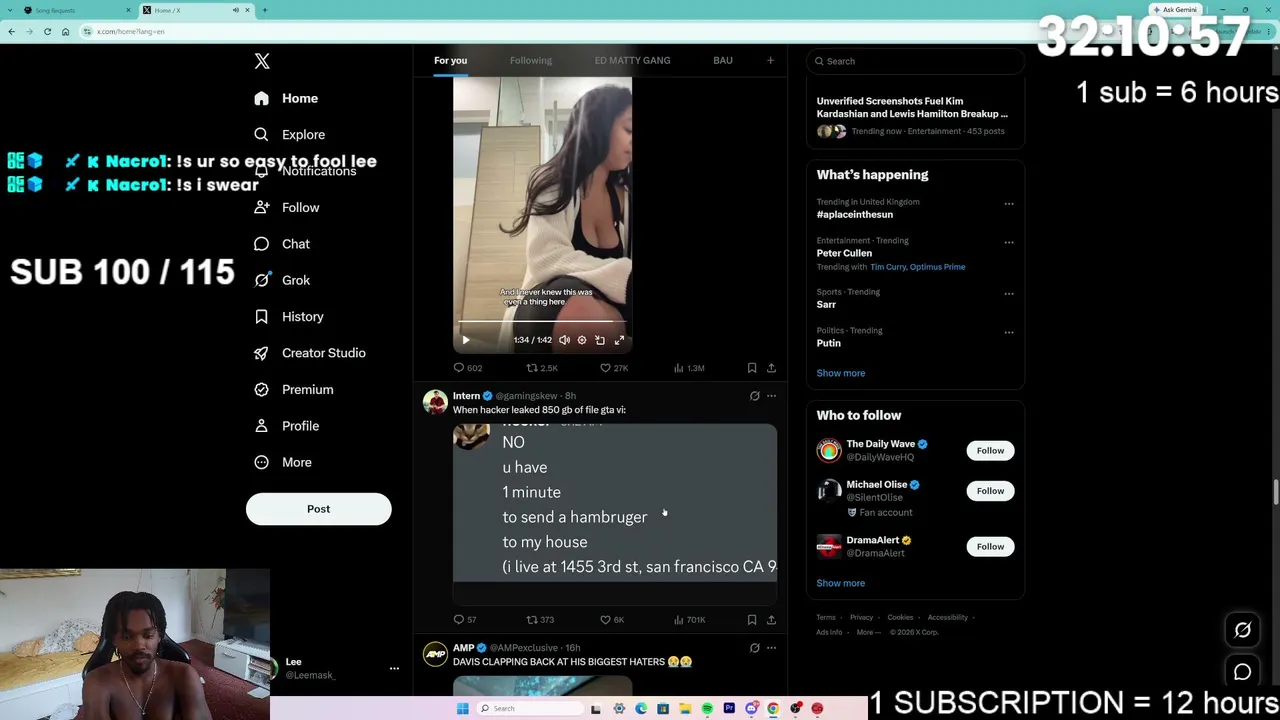Viewport: 1280px width, 720px height.
Task: Open the Explore page icon
Action: tap(261, 134)
